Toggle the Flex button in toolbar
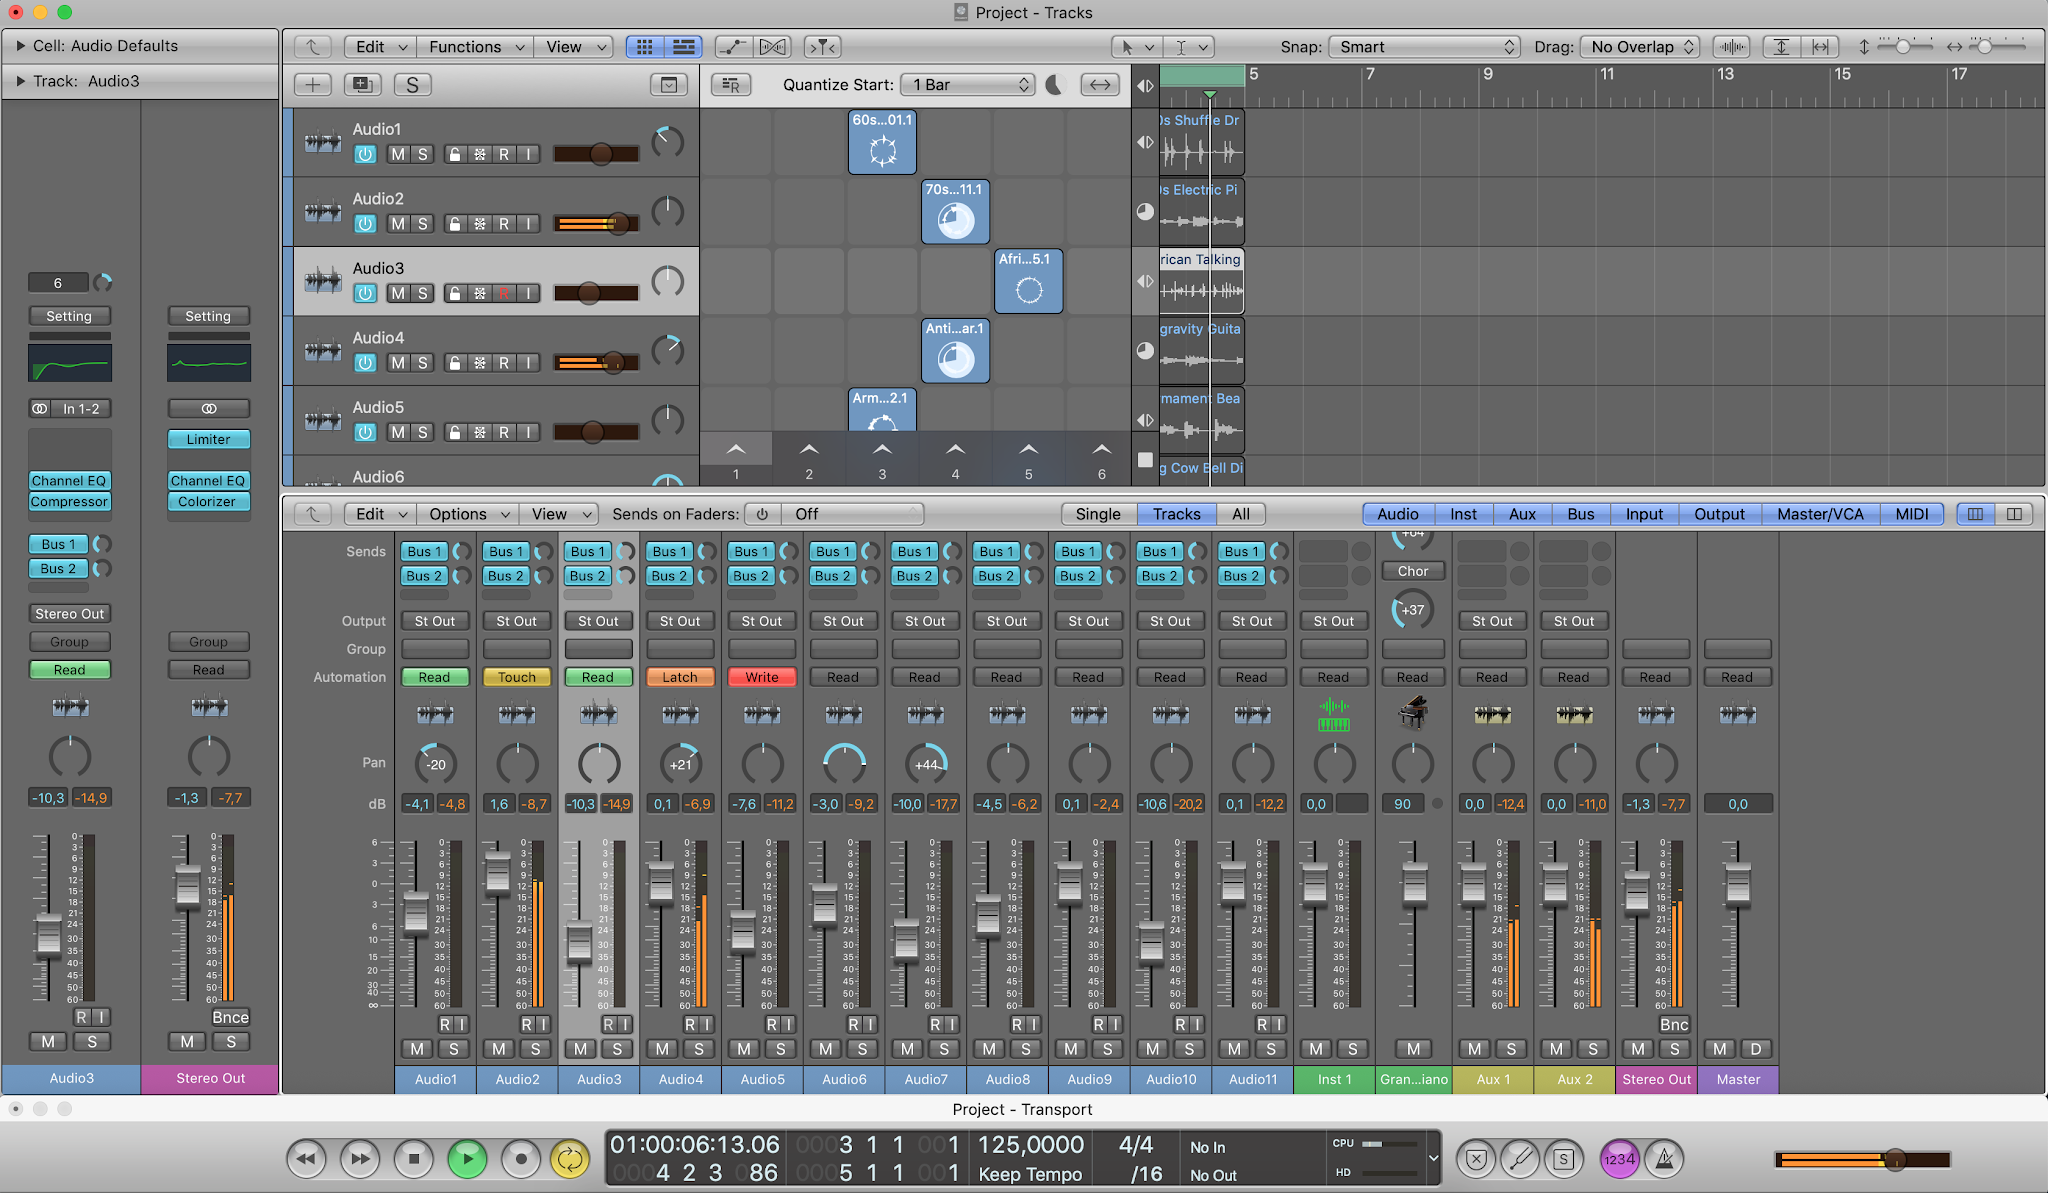2048x1193 pixels. pos(773,47)
